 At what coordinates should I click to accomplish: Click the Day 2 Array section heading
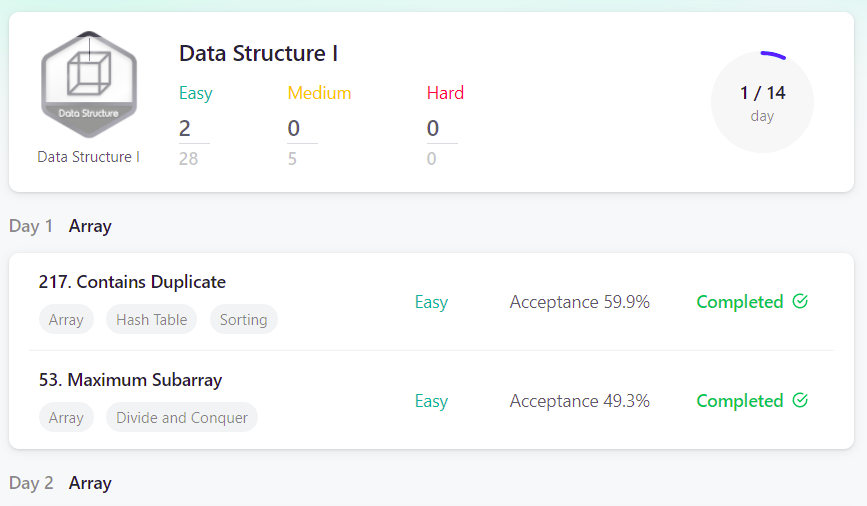(60, 483)
